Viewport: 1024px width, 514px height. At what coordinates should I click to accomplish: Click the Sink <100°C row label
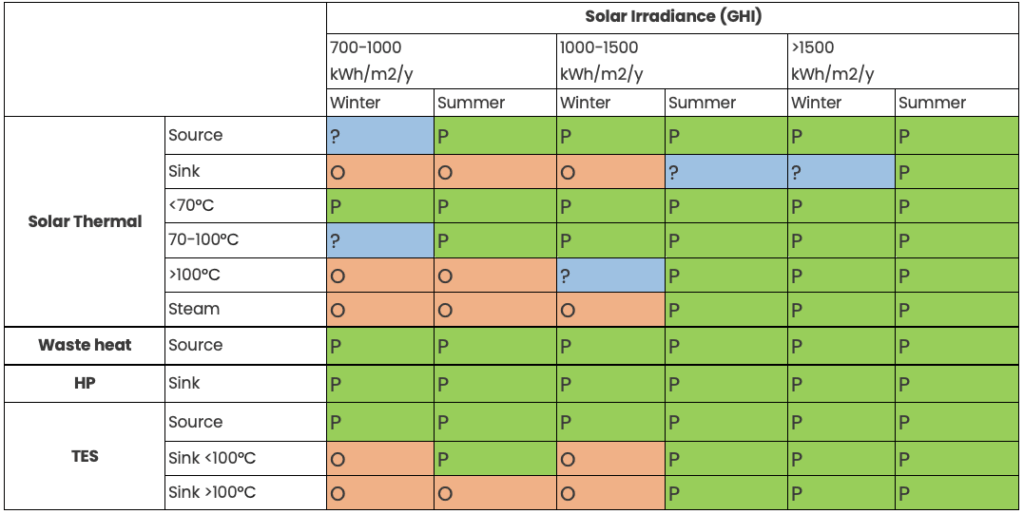[212, 459]
